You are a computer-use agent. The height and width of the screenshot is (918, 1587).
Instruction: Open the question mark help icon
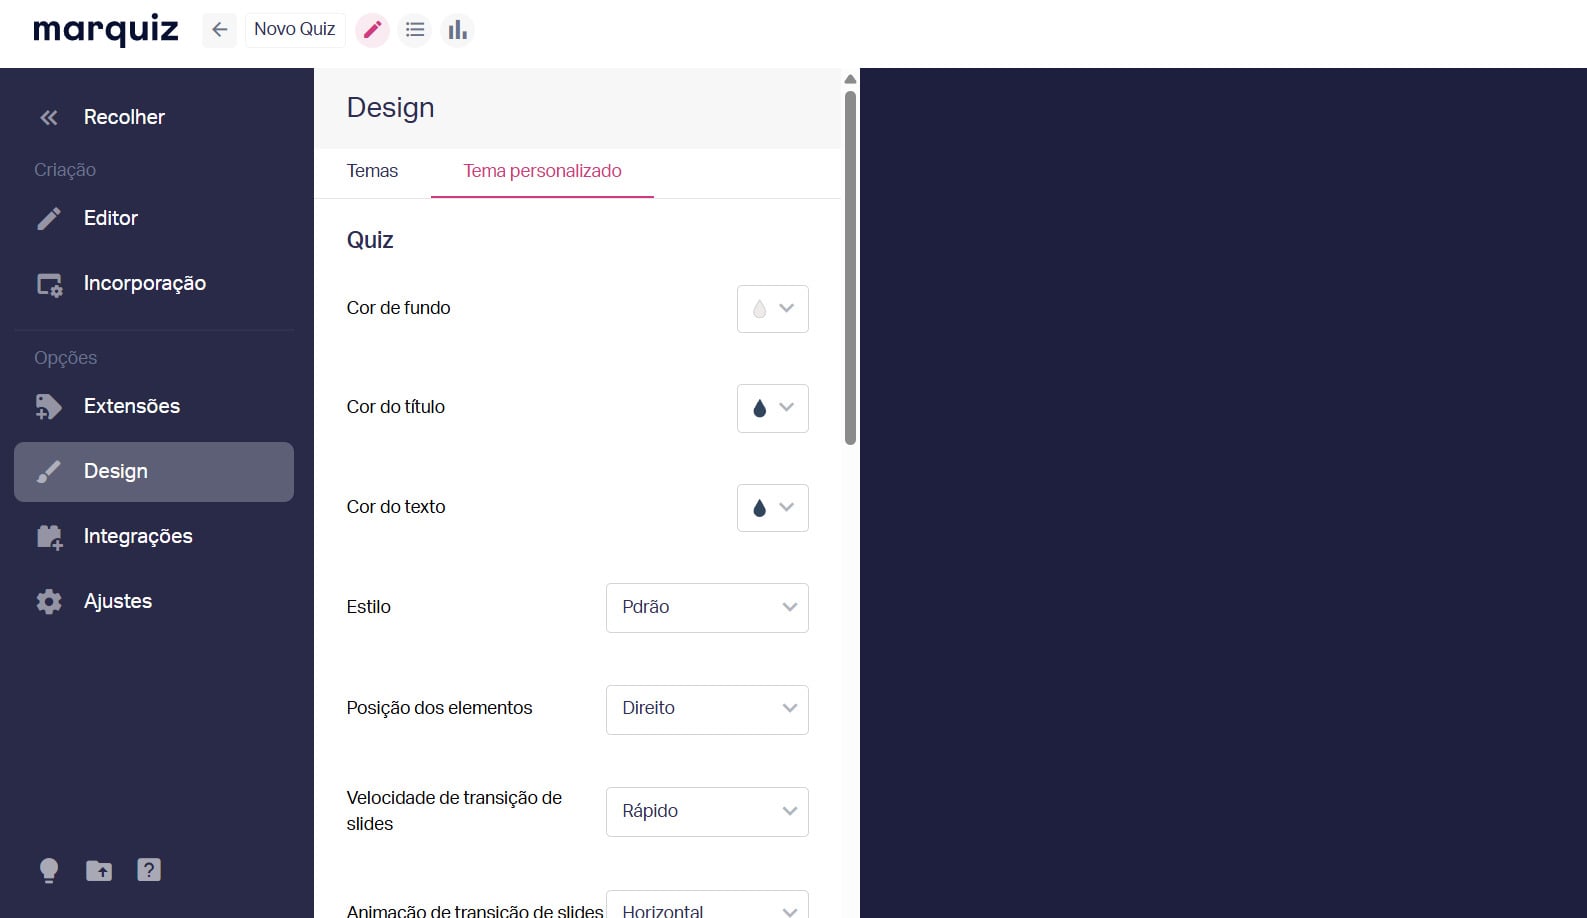click(x=149, y=870)
